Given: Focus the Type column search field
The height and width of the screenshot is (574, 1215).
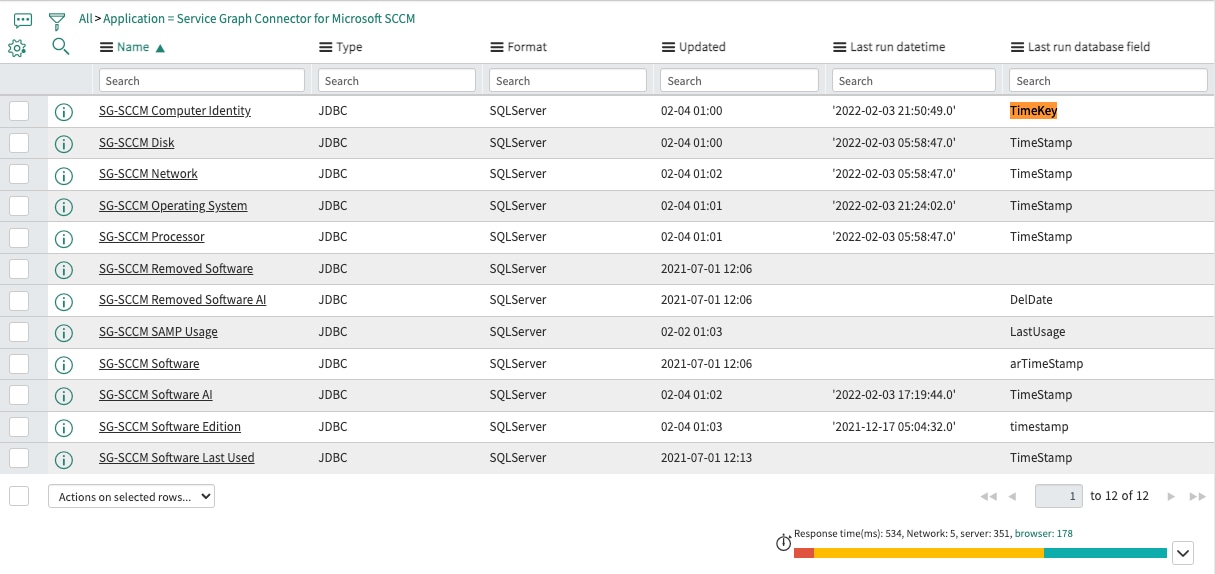Looking at the screenshot, I should pos(397,80).
